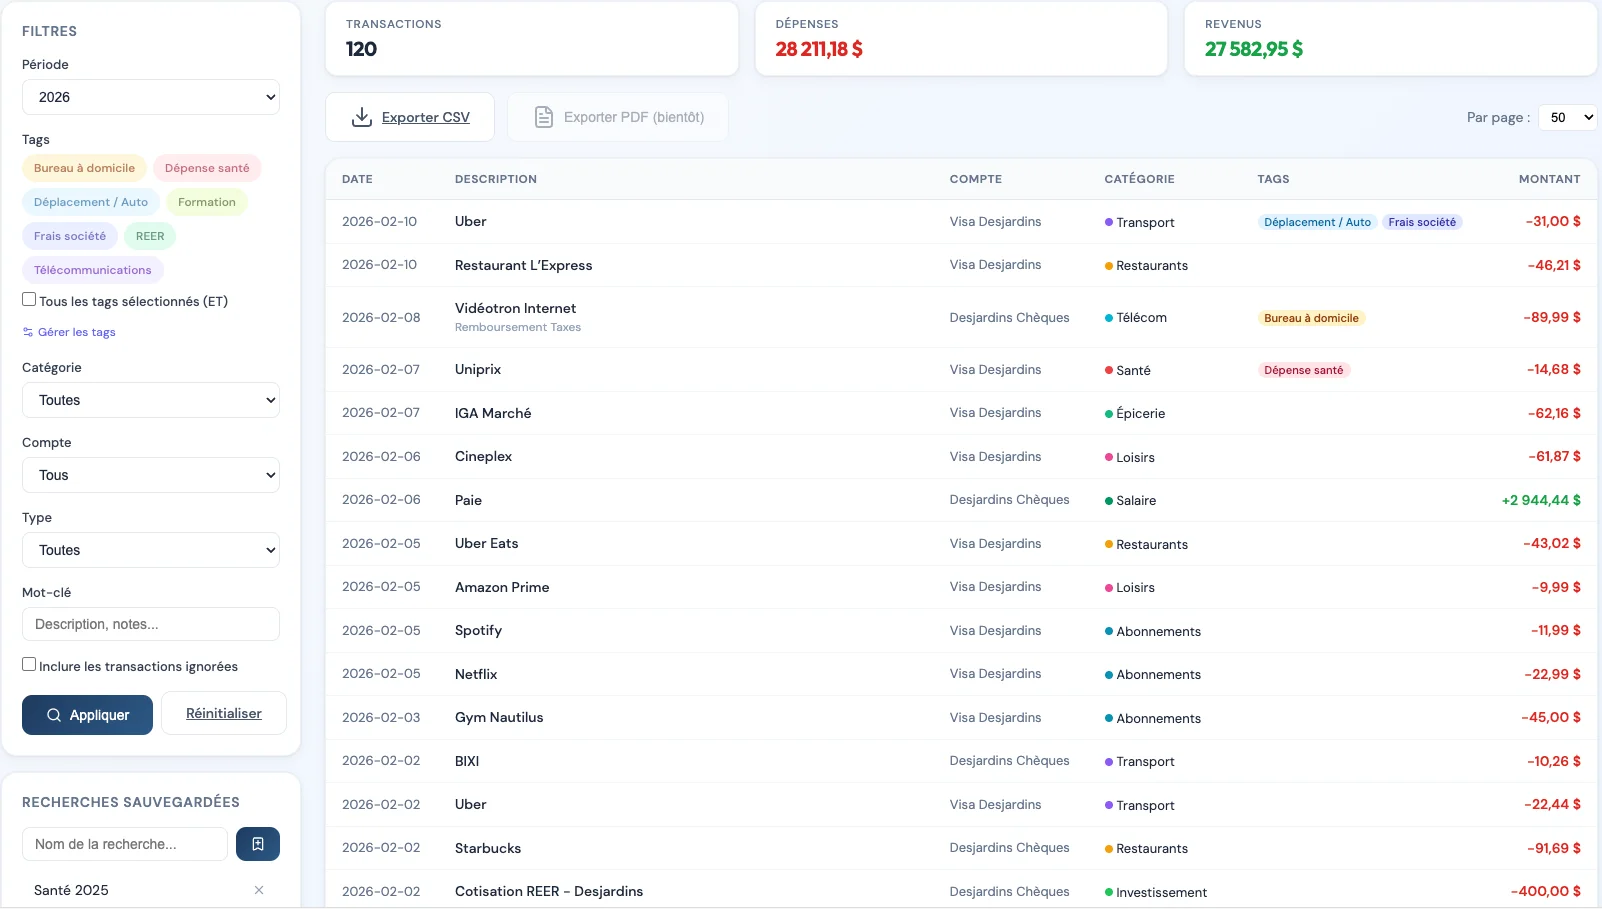Image resolution: width=1602 pixels, height=909 pixels.
Task: Select the Télécommunications tag chip
Action: point(93,270)
